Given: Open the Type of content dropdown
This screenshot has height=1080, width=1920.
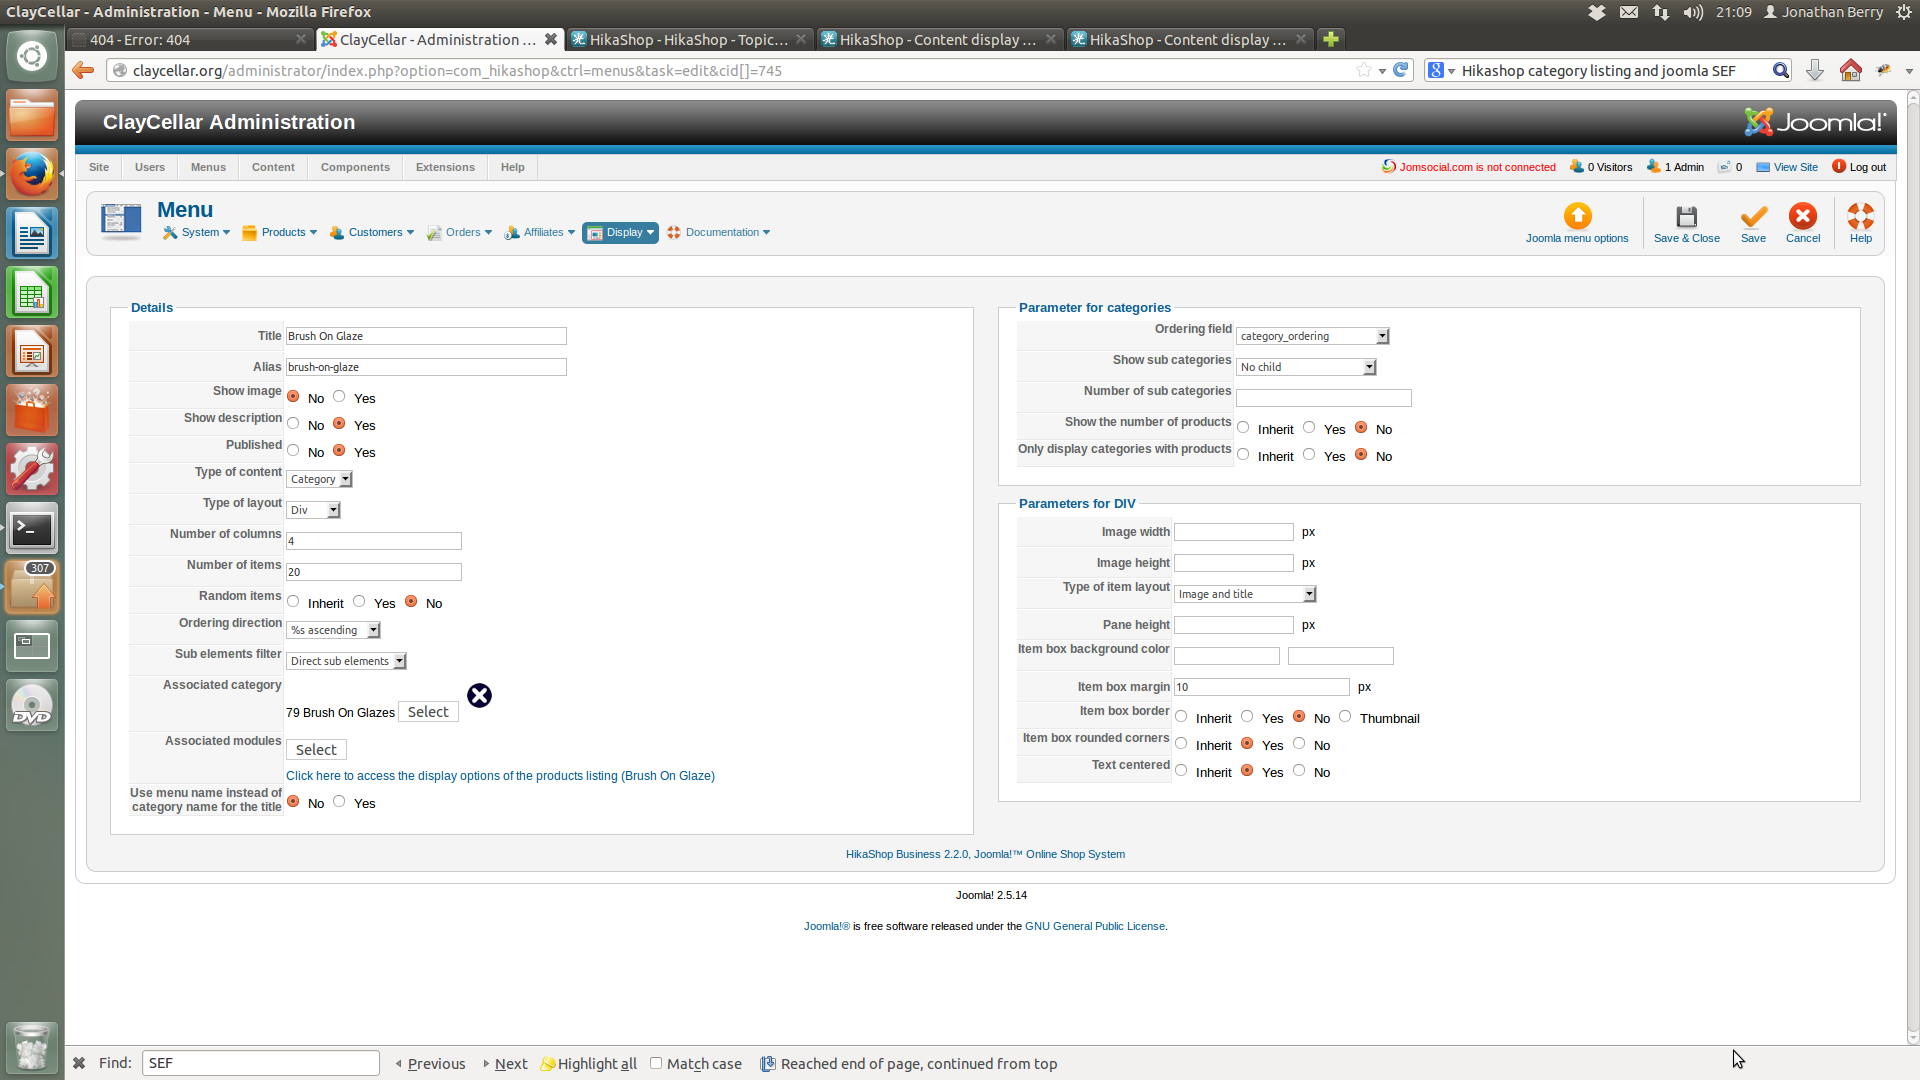Looking at the screenshot, I should pyautogui.click(x=319, y=479).
